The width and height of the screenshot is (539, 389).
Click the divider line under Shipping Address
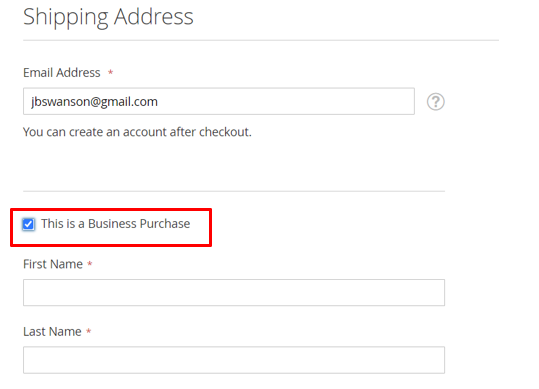261,41
